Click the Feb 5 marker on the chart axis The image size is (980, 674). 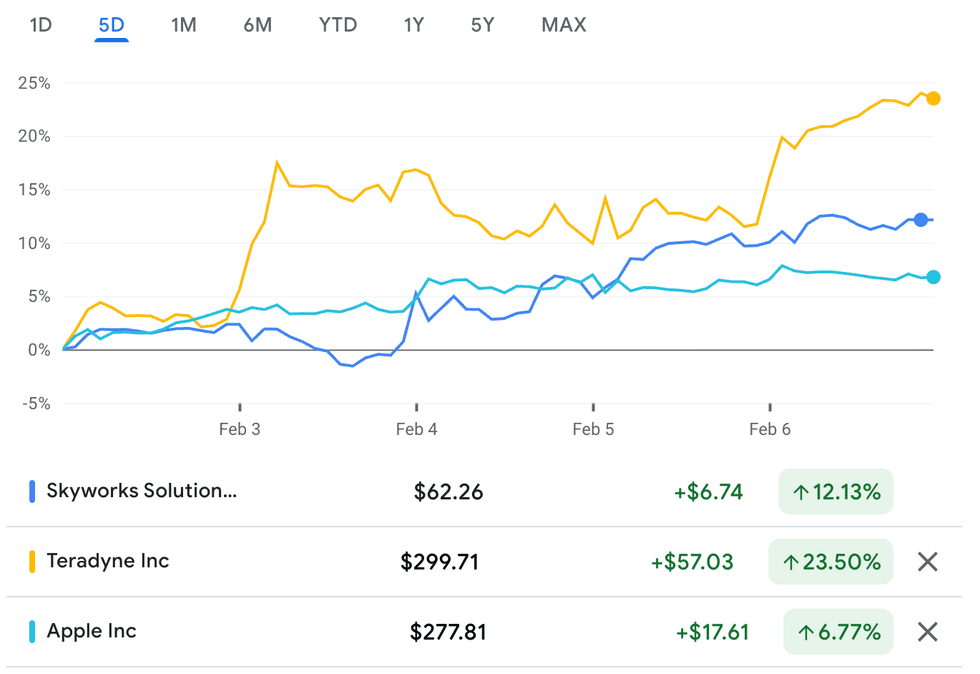point(594,429)
